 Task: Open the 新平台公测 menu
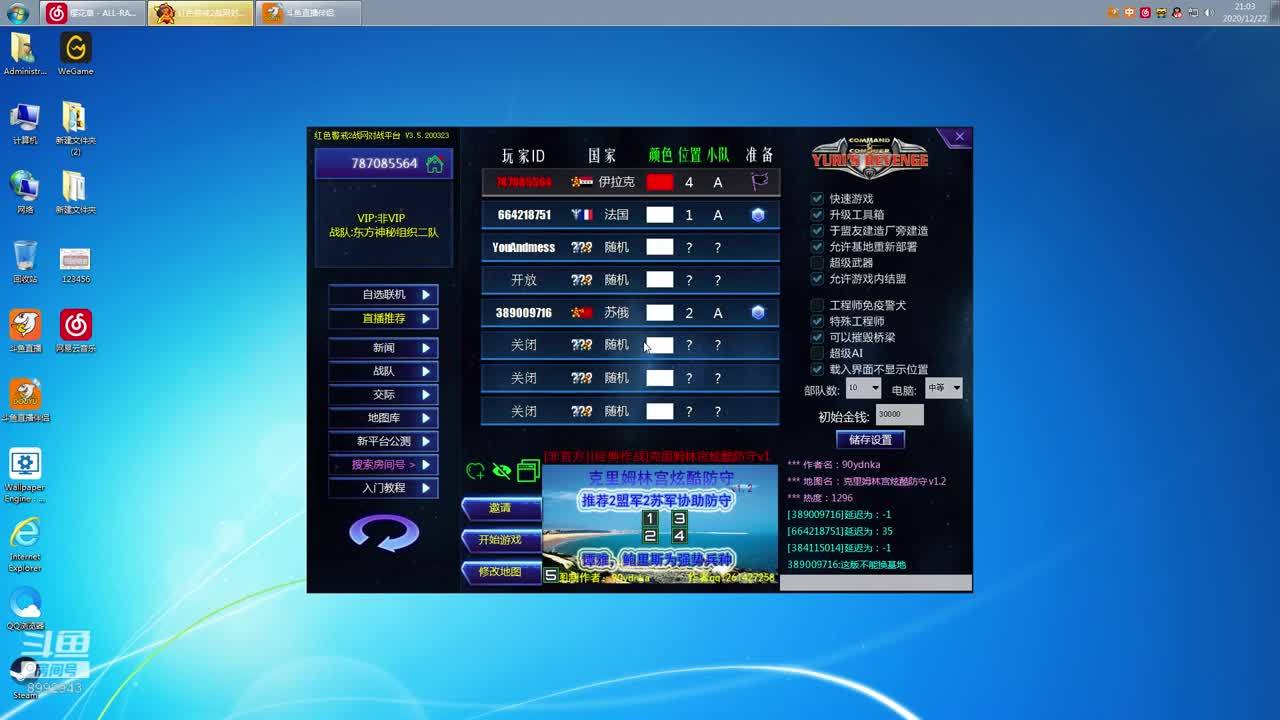pos(383,441)
